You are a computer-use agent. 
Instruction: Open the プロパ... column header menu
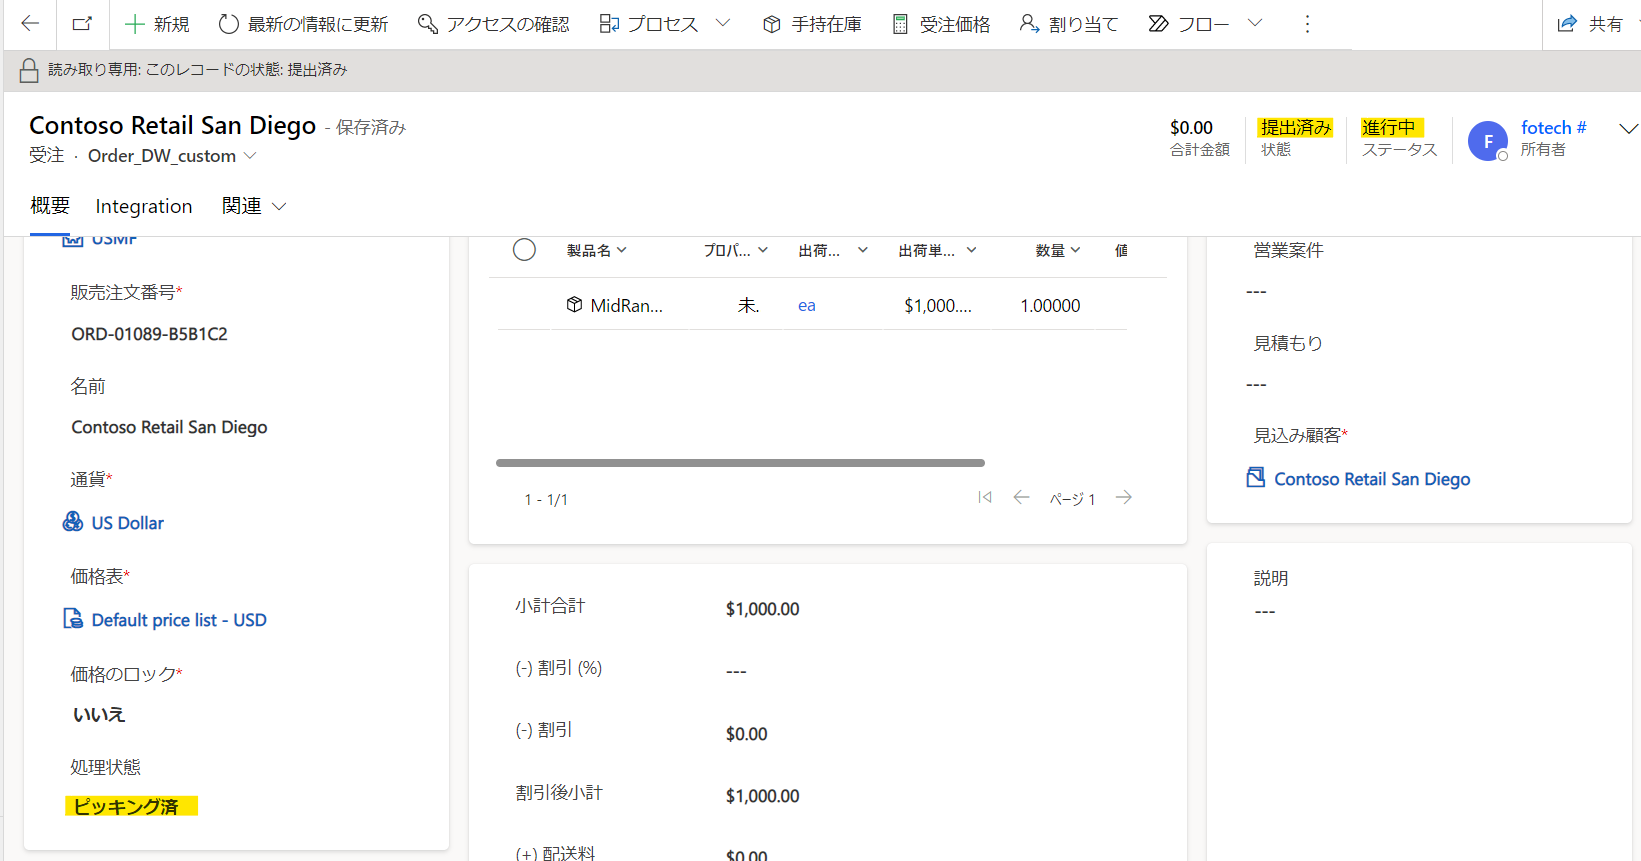click(x=735, y=251)
